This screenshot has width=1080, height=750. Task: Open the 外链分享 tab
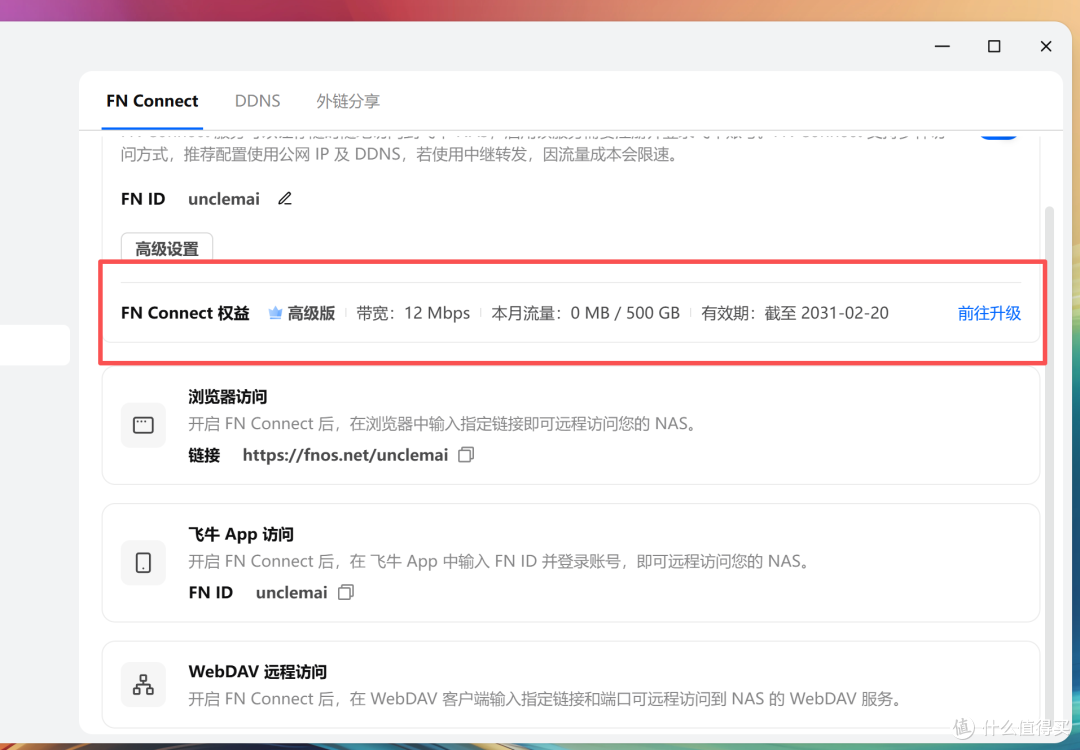point(348,101)
